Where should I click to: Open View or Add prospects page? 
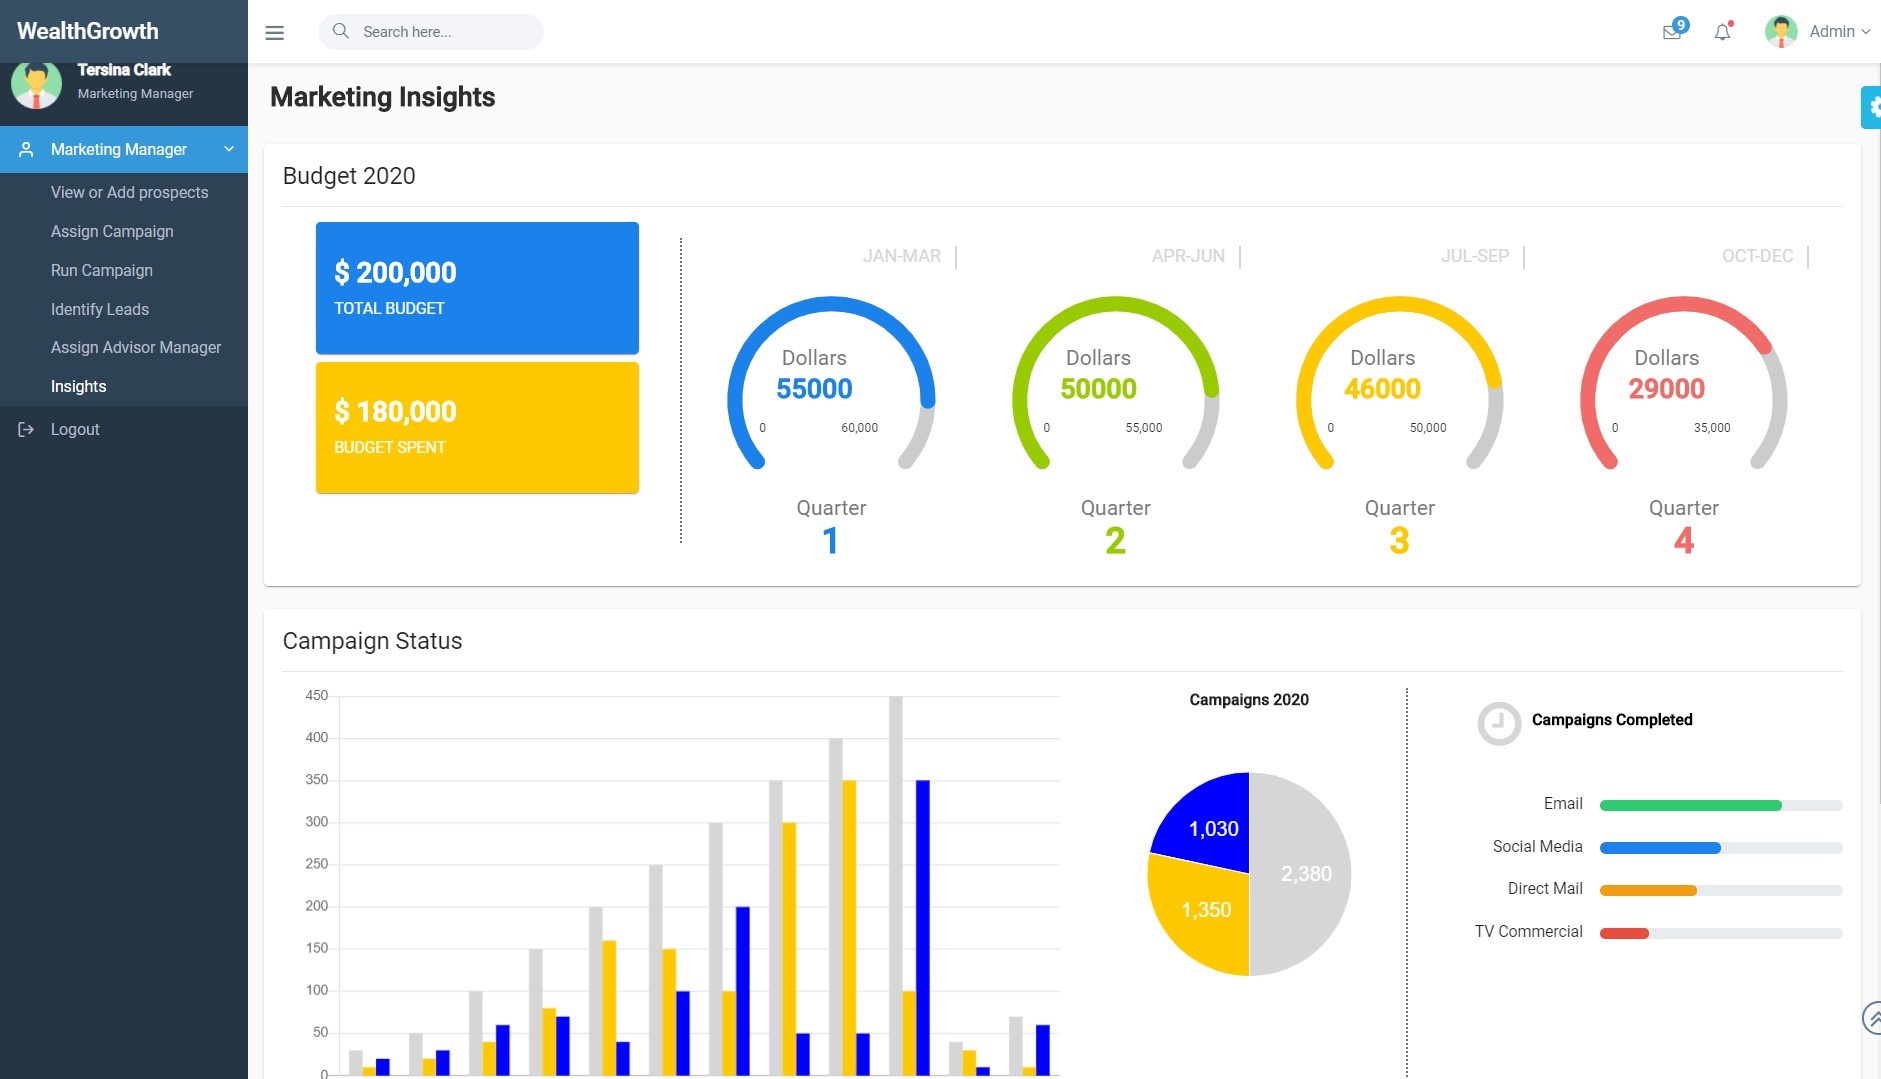point(129,192)
